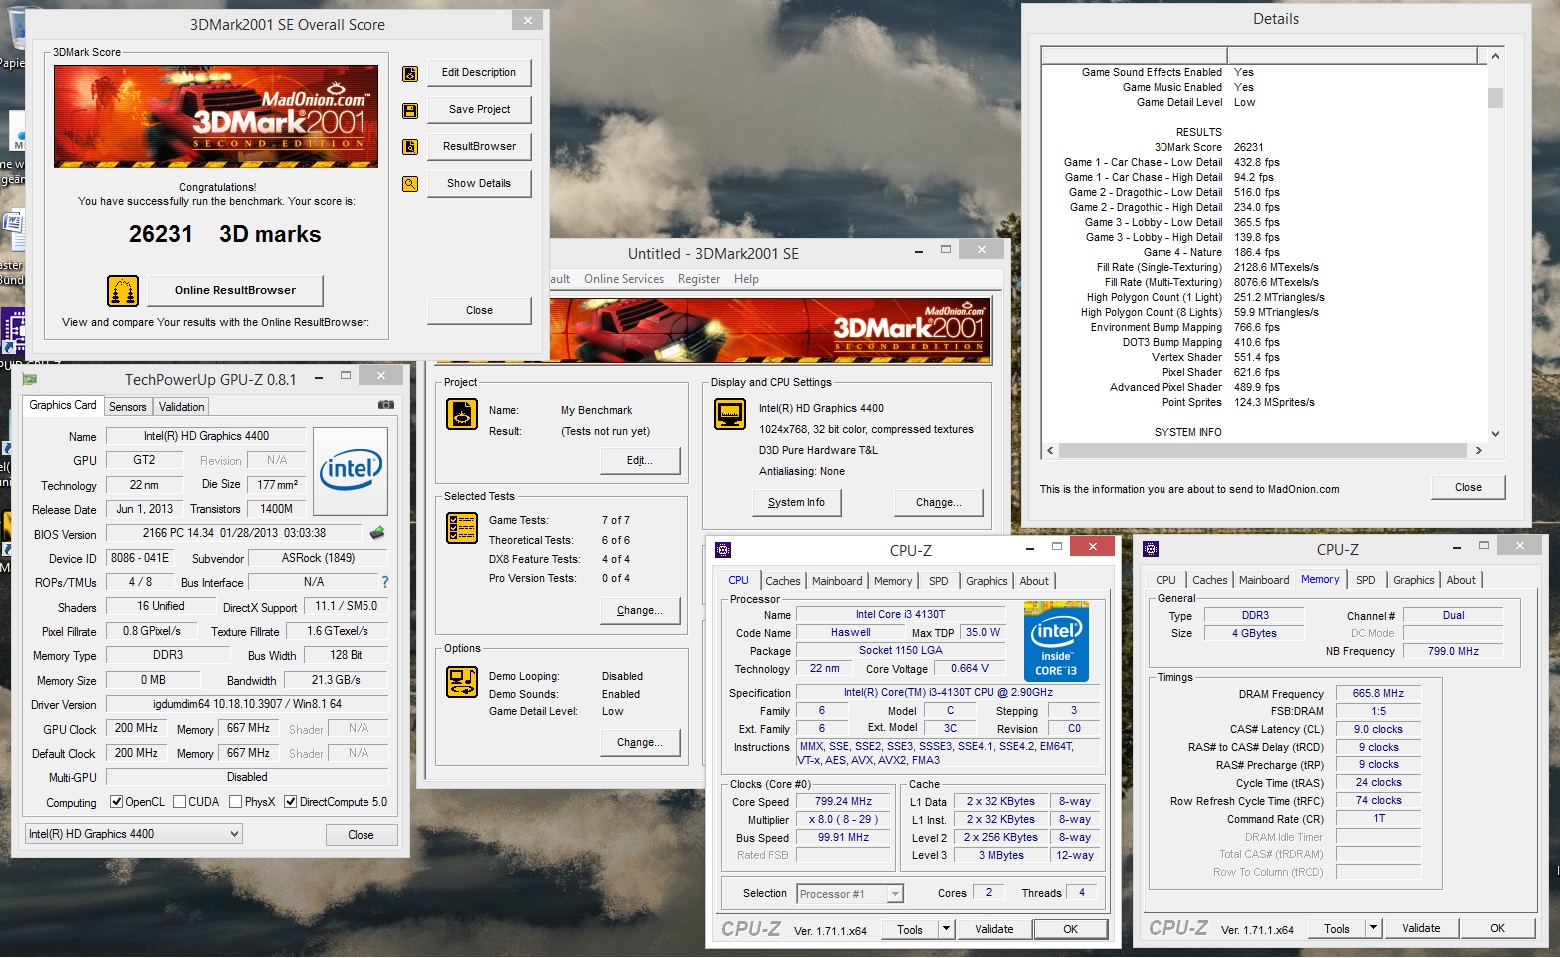Open Online Services menu in 3DMark2001

pyautogui.click(x=624, y=279)
